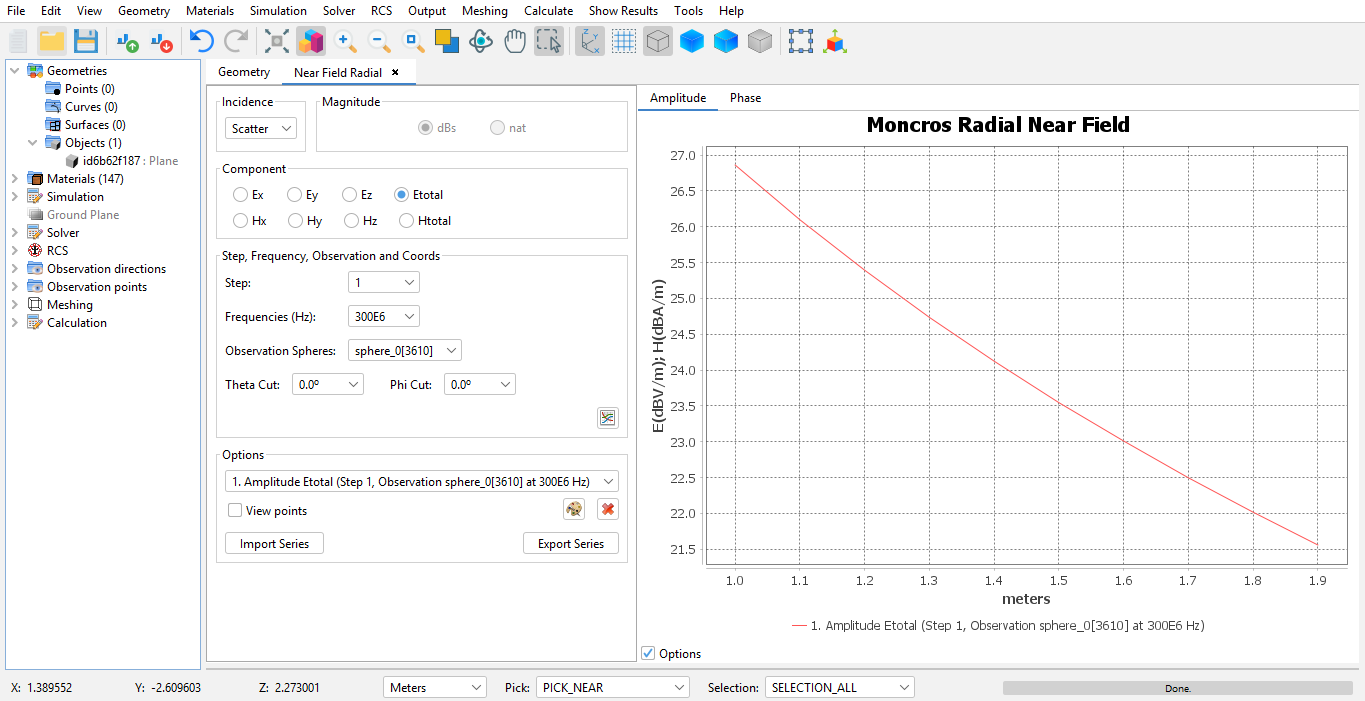Toggle the grid display icon
This screenshot has width=1365, height=701.
point(624,41)
